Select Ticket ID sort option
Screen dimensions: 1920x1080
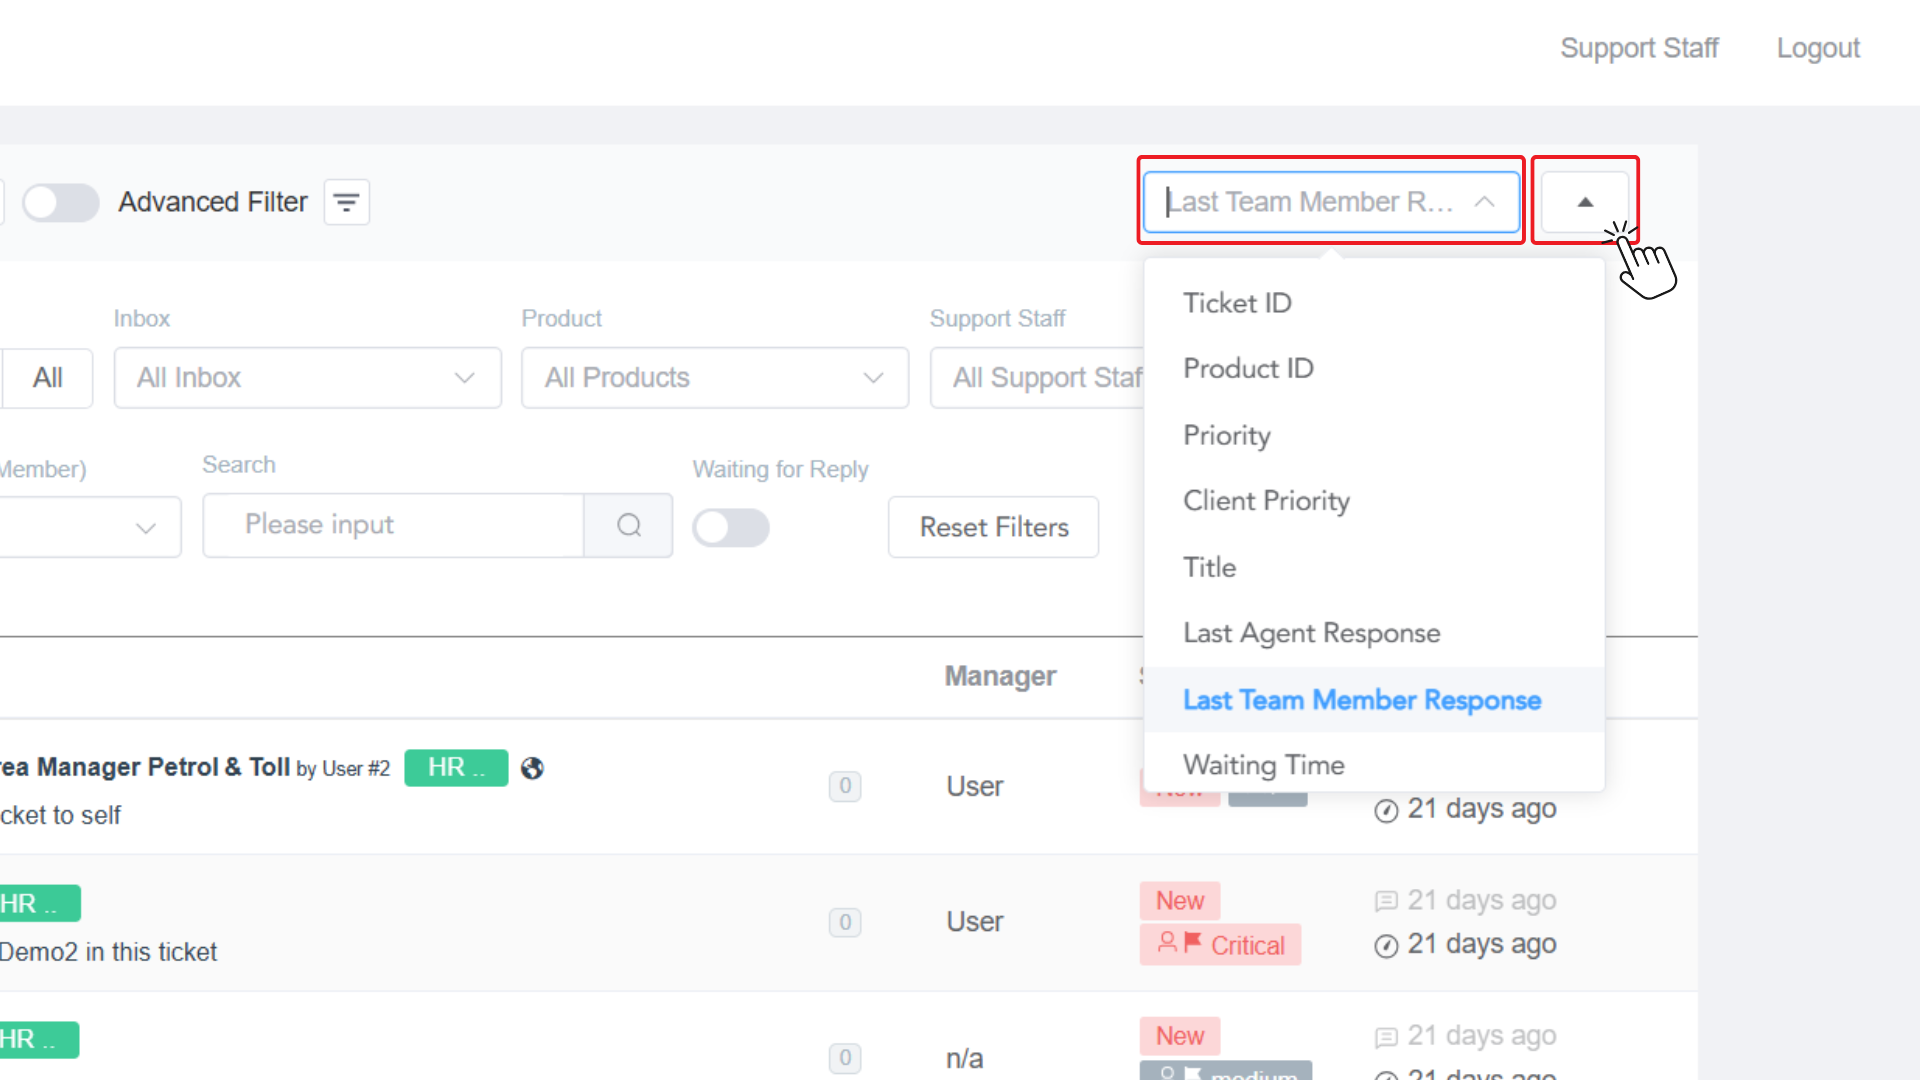[x=1237, y=303]
